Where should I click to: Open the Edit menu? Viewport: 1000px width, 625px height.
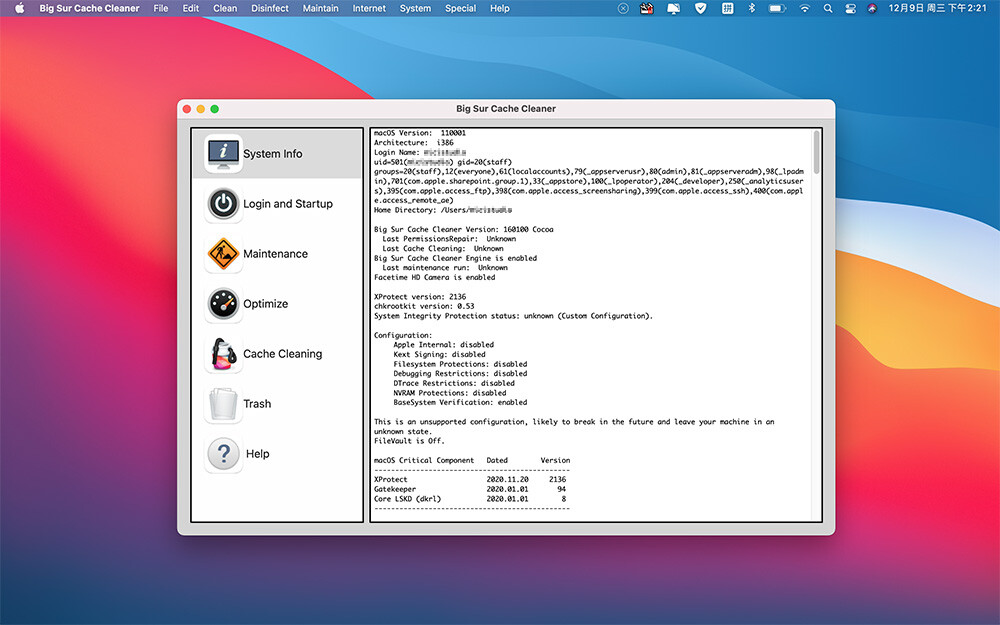191,8
